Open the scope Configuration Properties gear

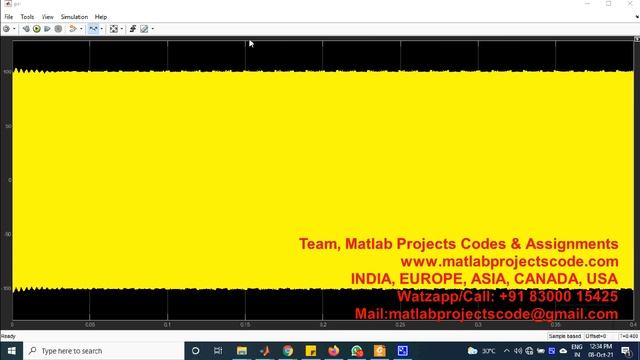(6, 29)
